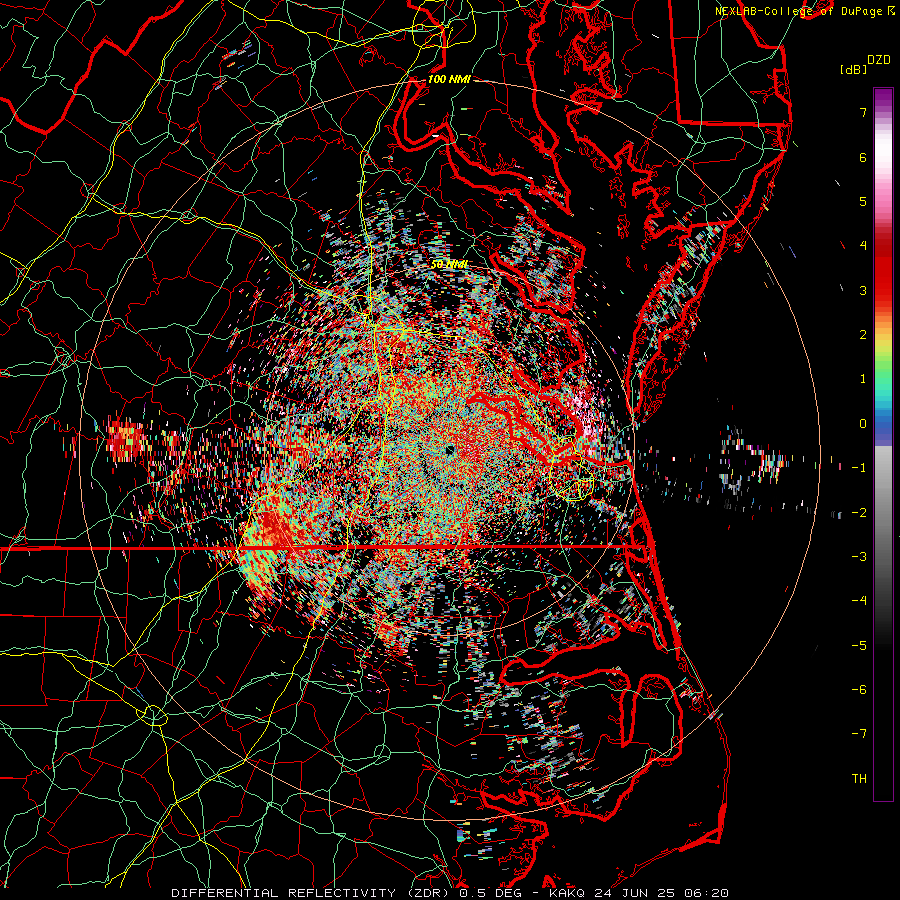Screen dimensions: 900x900
Task: Click the scale value -2 on the legend
Action: pyautogui.click(x=859, y=513)
